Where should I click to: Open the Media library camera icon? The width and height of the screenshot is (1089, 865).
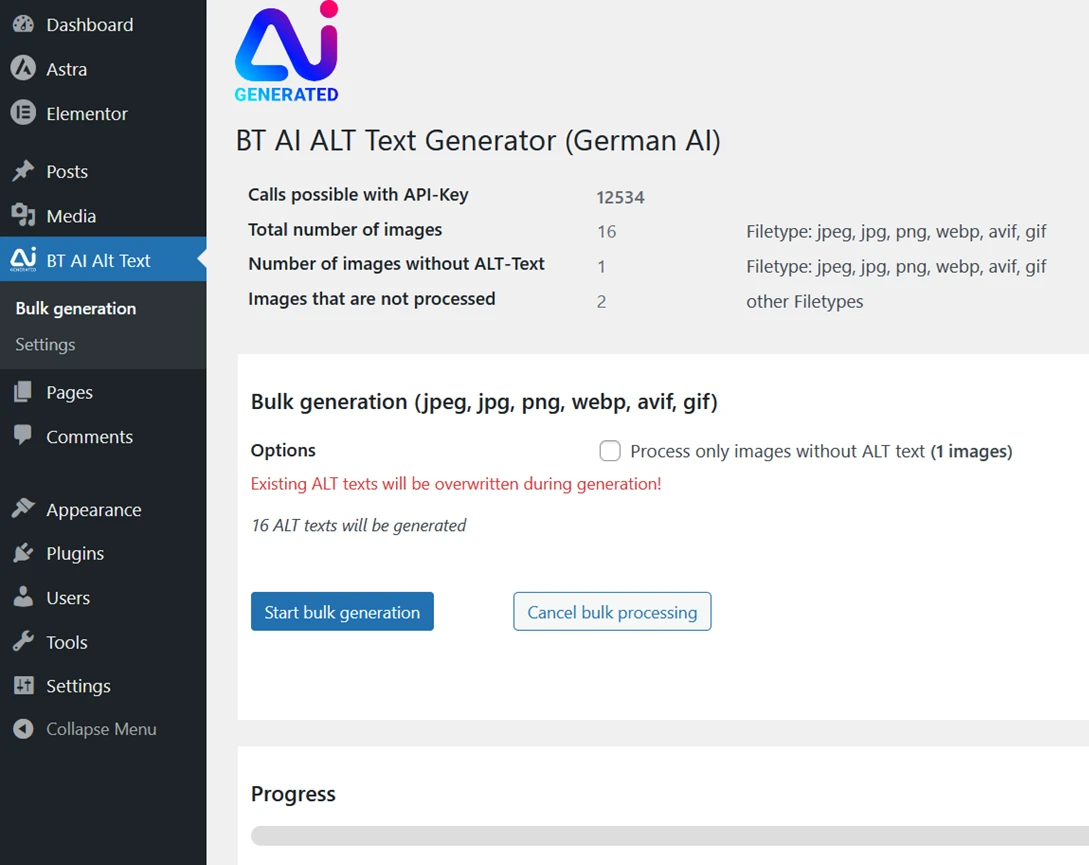point(23,215)
